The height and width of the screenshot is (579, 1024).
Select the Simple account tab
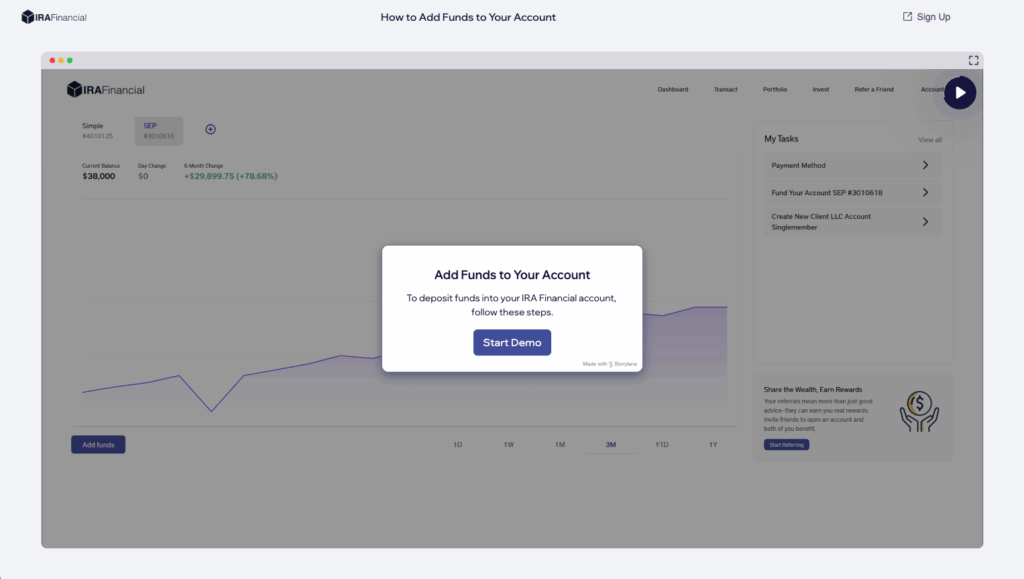point(98,131)
